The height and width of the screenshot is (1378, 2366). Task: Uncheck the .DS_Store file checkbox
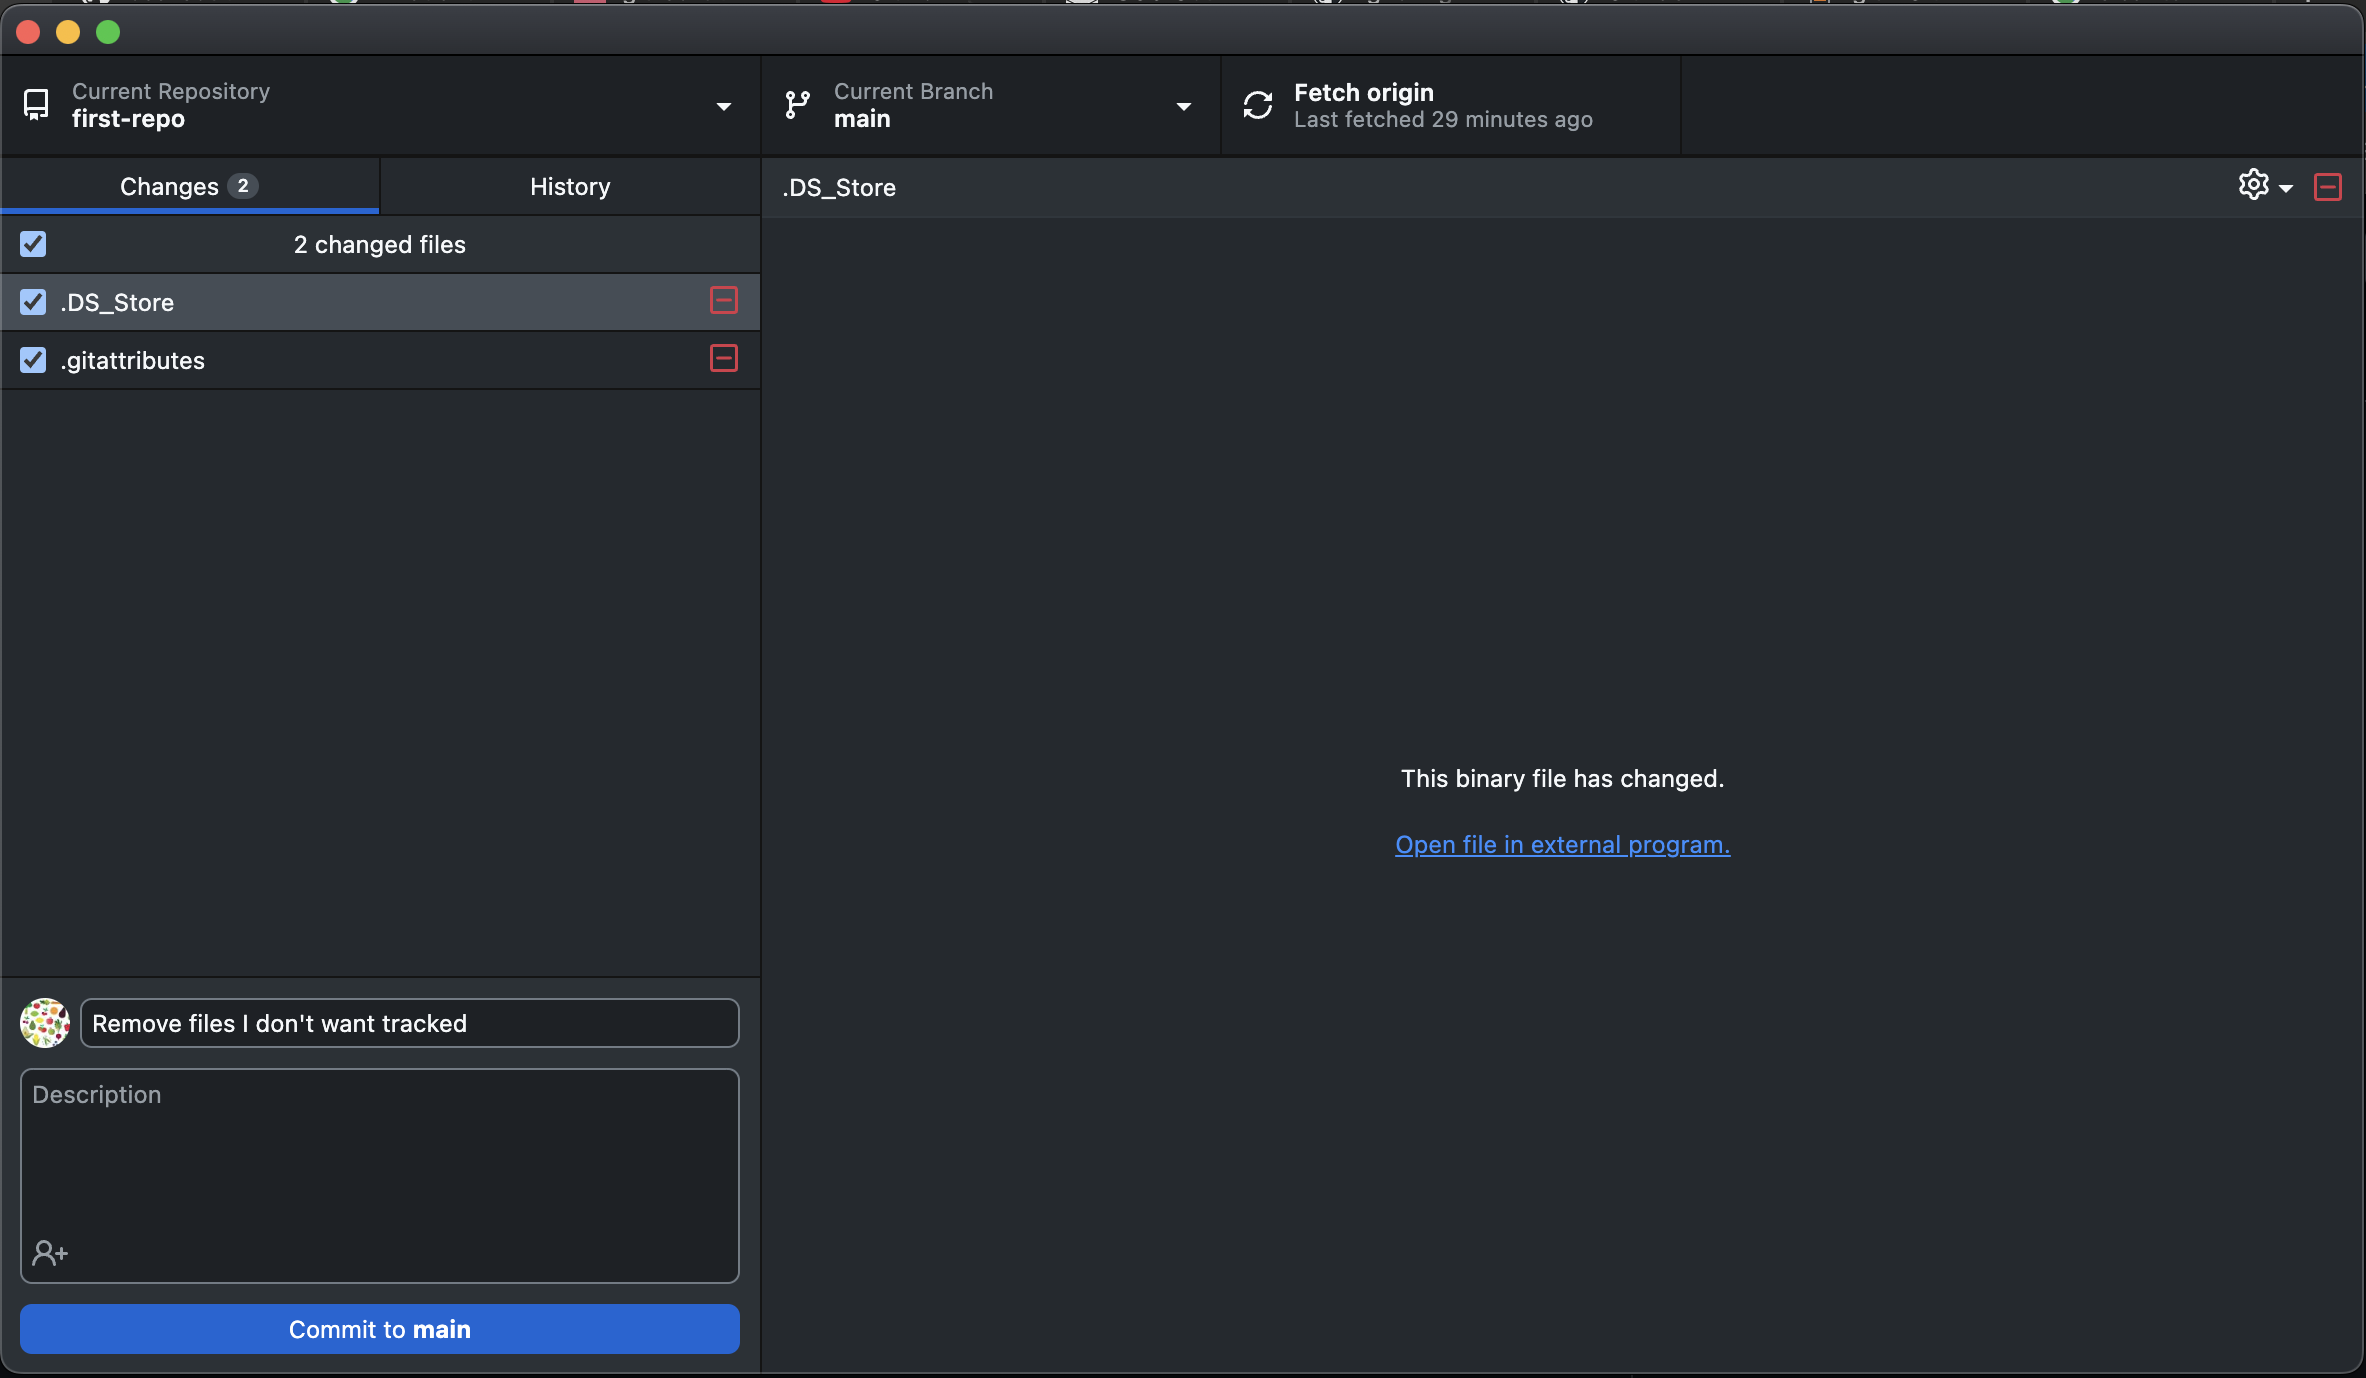(x=33, y=302)
